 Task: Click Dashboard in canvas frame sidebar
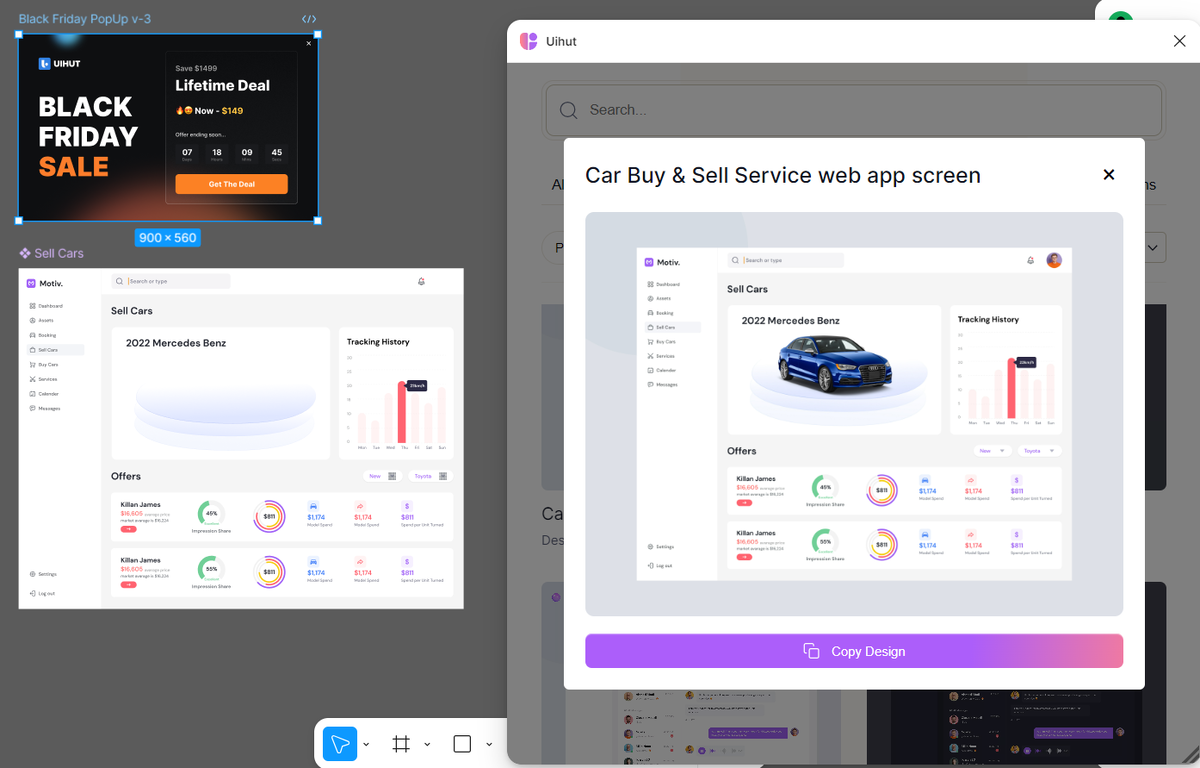pyautogui.click(x=46, y=306)
